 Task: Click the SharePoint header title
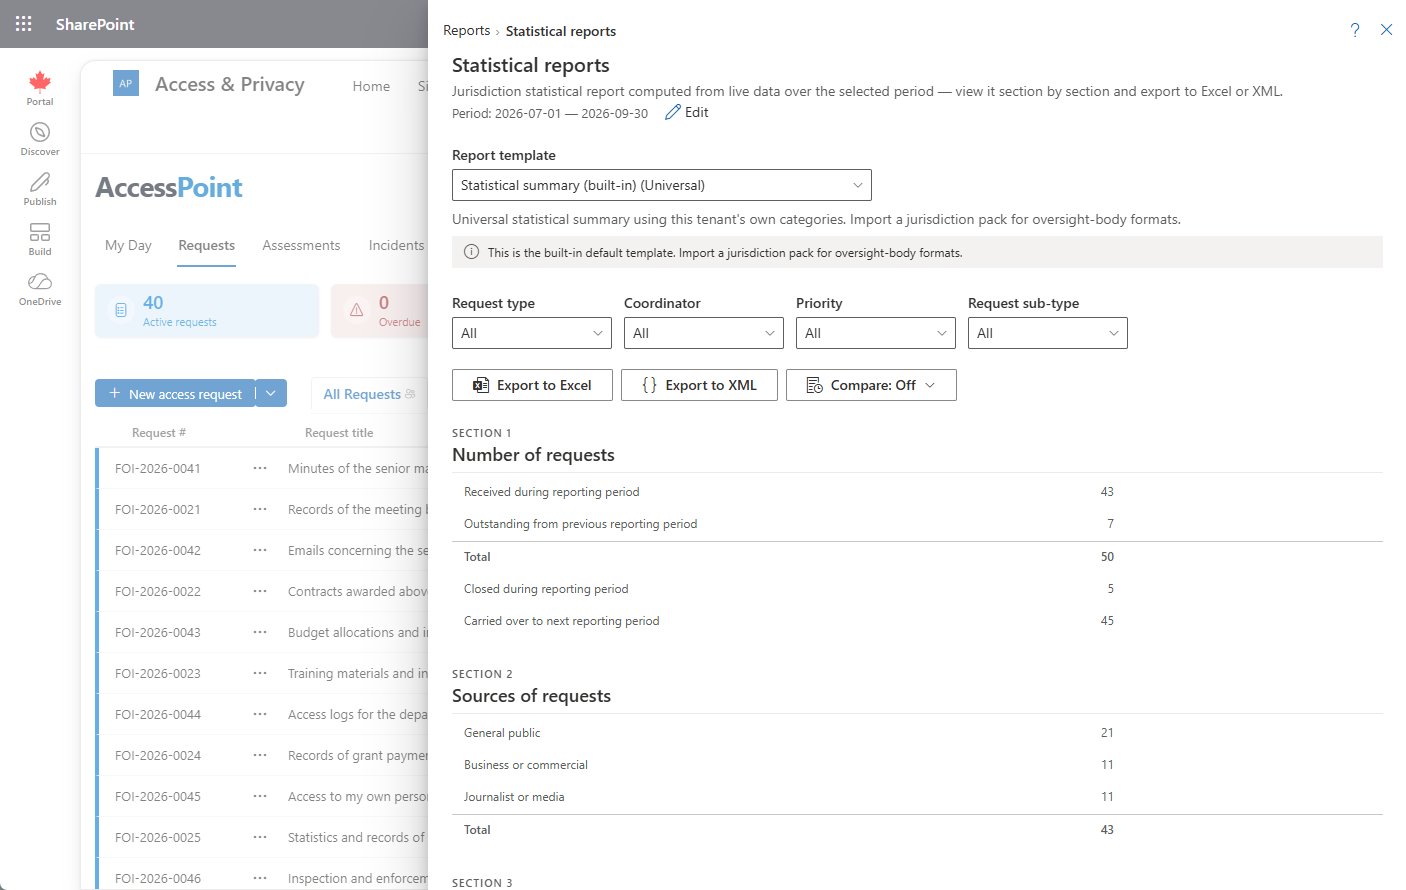point(95,24)
